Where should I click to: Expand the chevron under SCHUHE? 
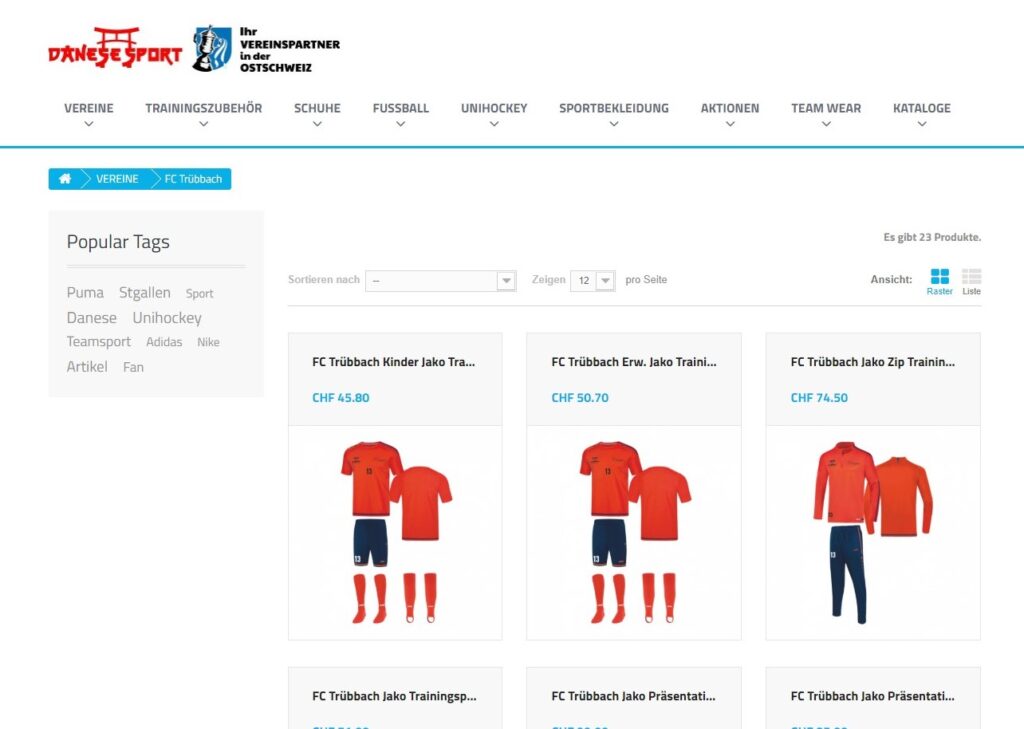pyautogui.click(x=317, y=123)
